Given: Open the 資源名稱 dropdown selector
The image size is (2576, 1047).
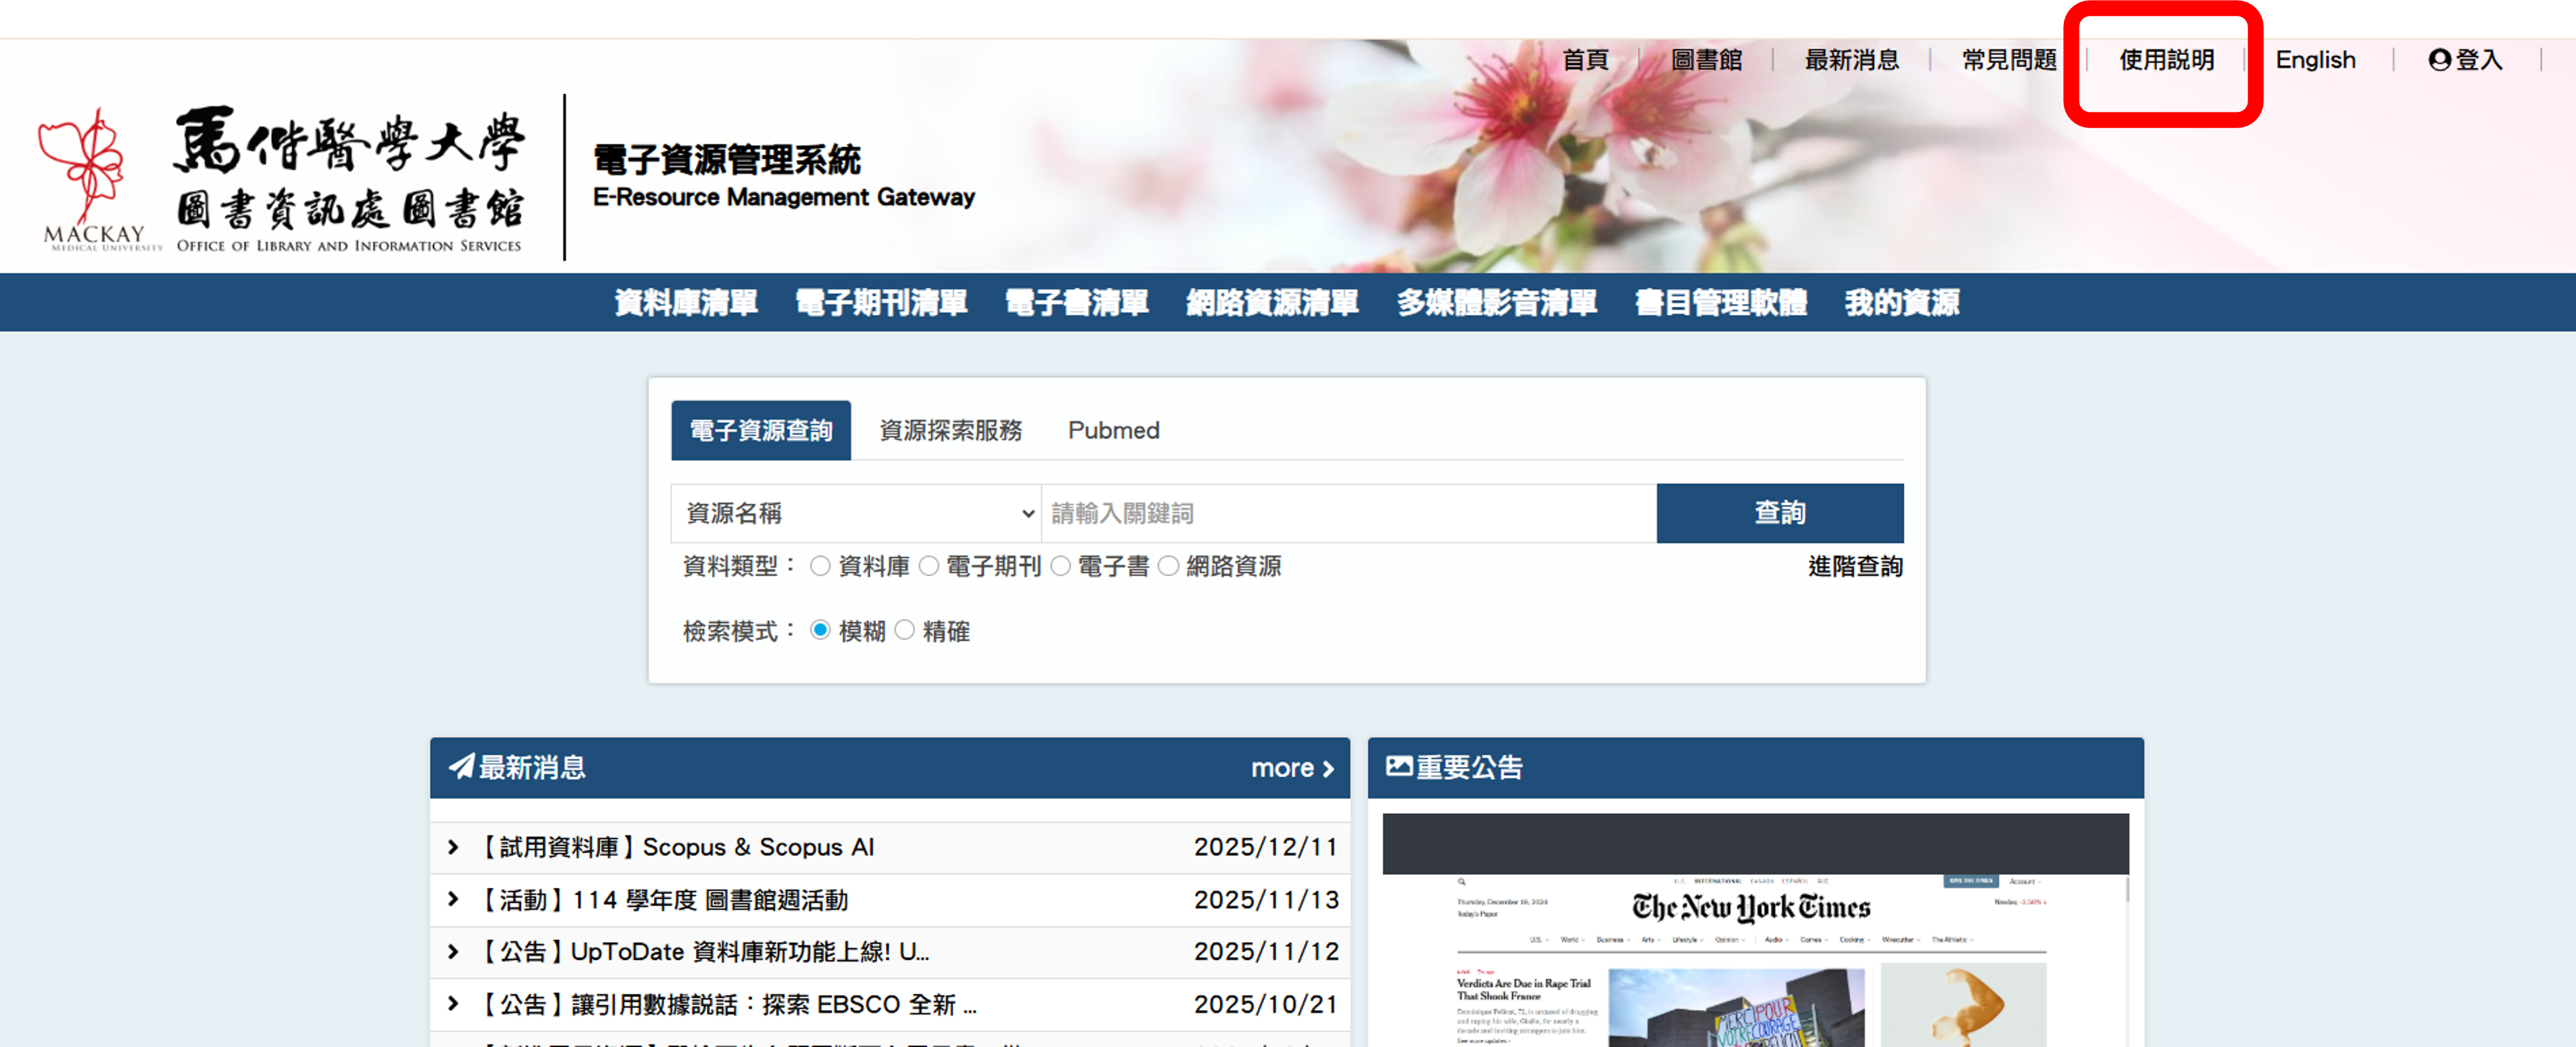Looking at the screenshot, I should point(857,513).
